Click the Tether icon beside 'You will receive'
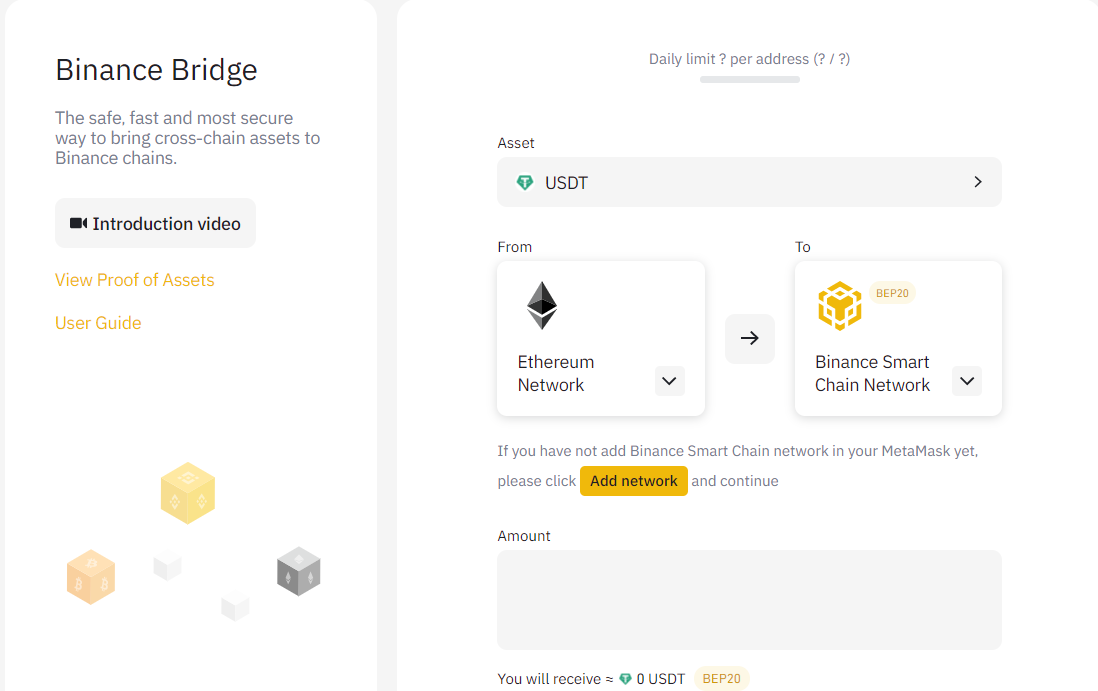This screenshot has width=1098, height=691. 626,679
